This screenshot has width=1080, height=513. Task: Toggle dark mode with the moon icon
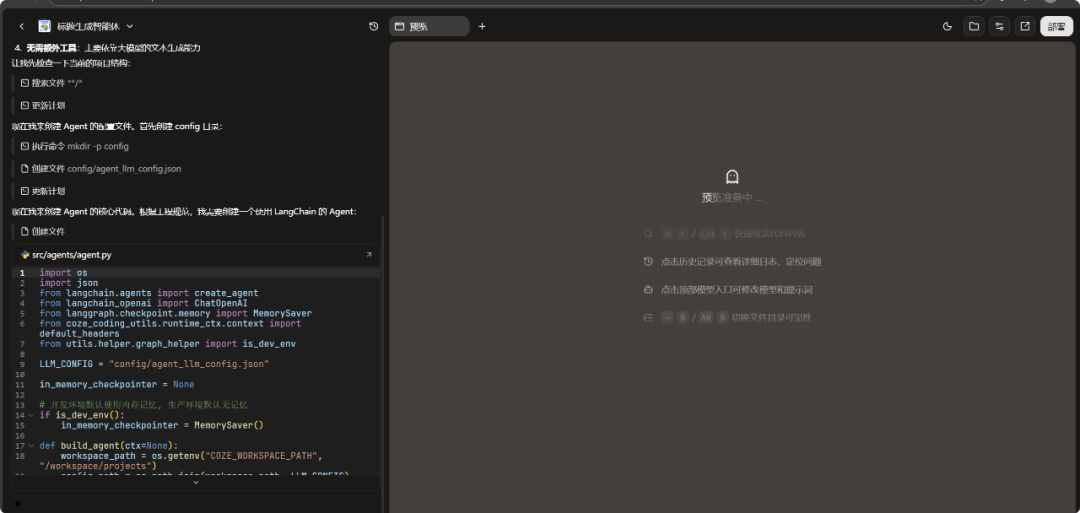pyautogui.click(x=947, y=26)
